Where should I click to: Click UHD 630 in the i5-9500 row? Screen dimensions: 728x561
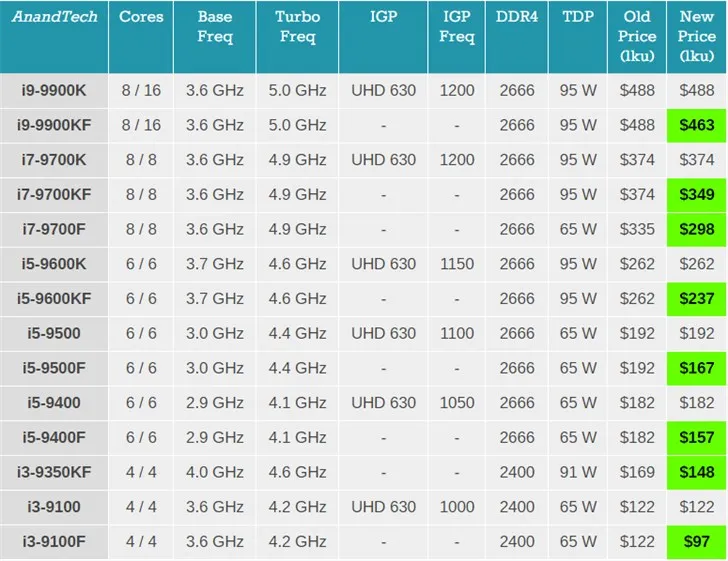pyautogui.click(x=384, y=333)
